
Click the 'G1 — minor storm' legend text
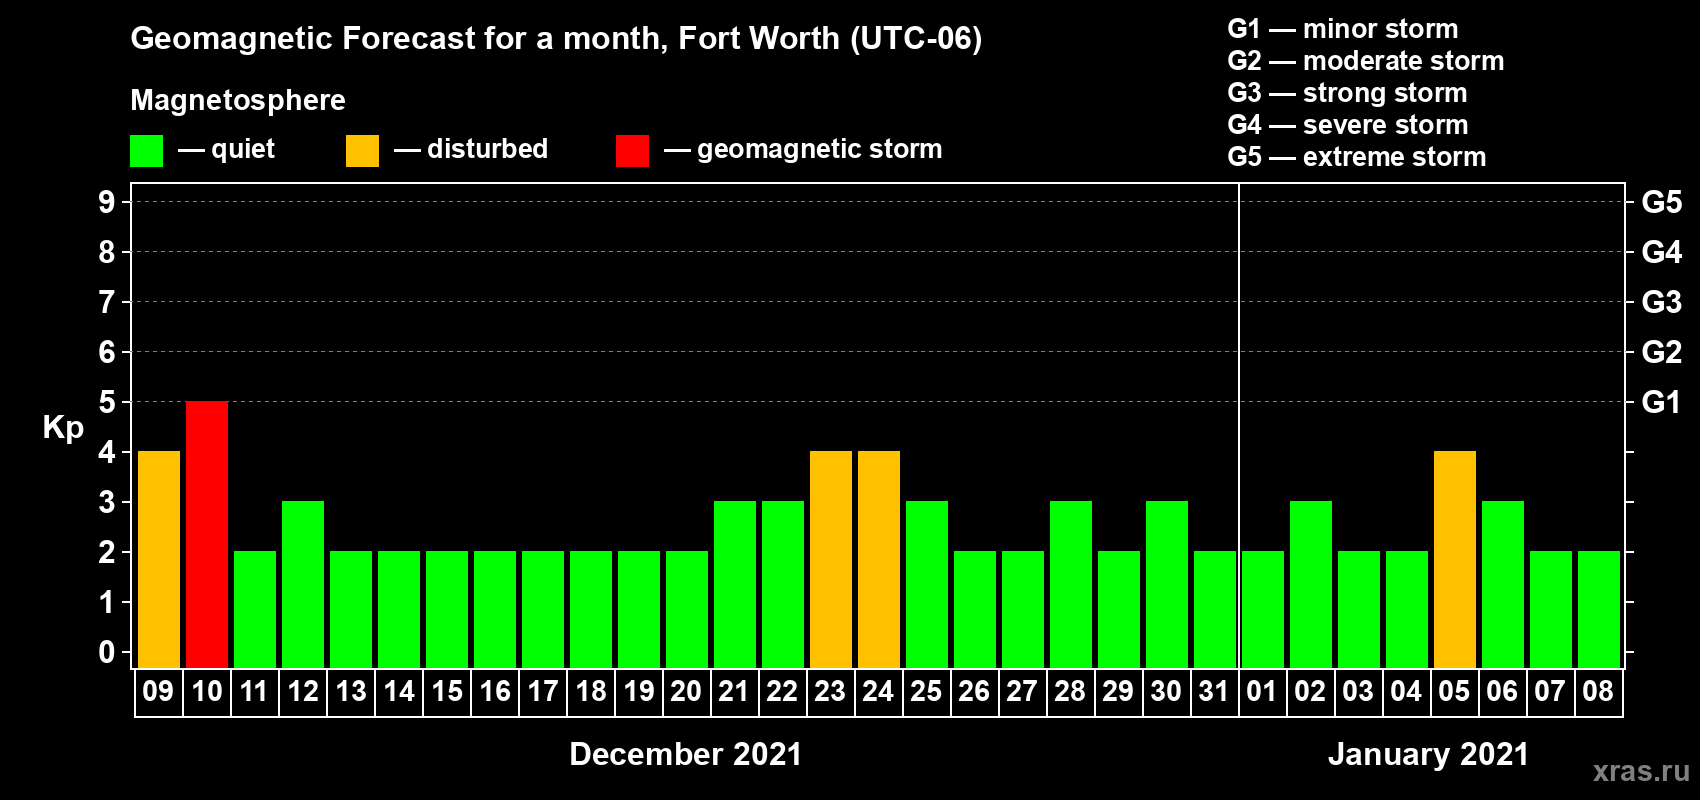(x=1343, y=29)
